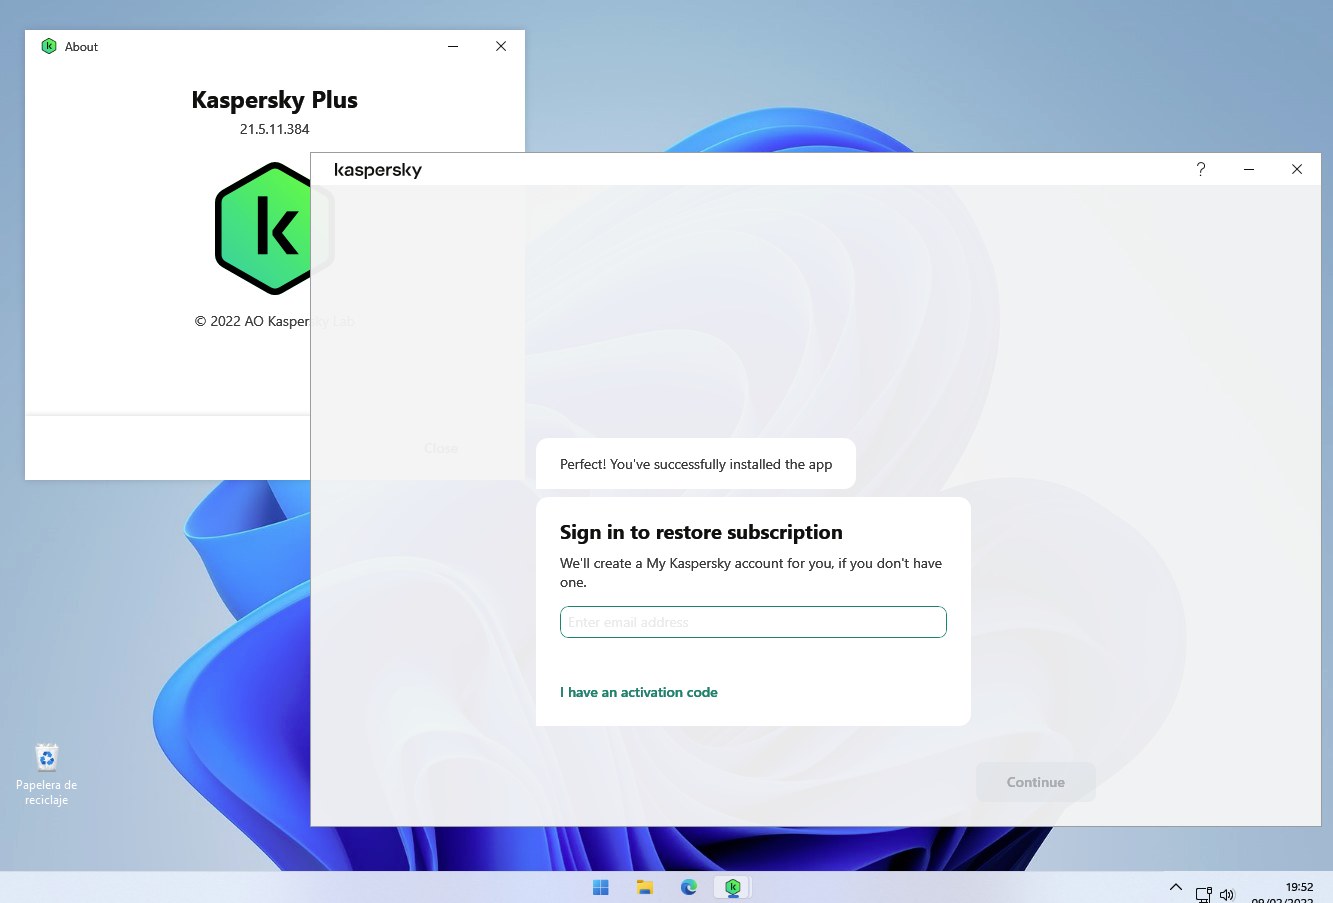
Task: Click the successfully installed the app message
Action: click(696, 464)
